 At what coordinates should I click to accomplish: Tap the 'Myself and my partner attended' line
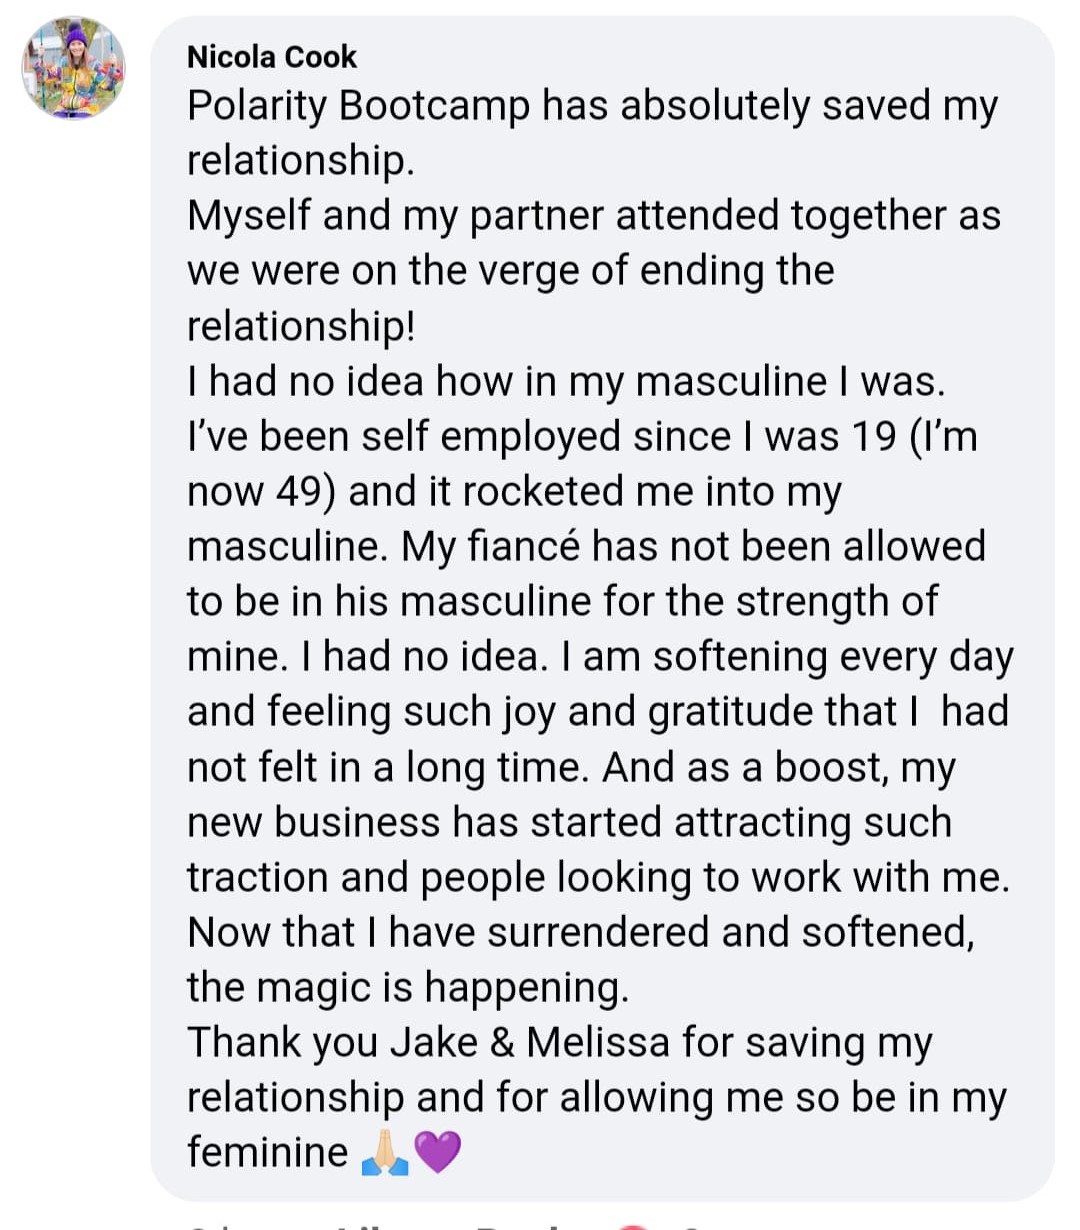click(x=594, y=216)
